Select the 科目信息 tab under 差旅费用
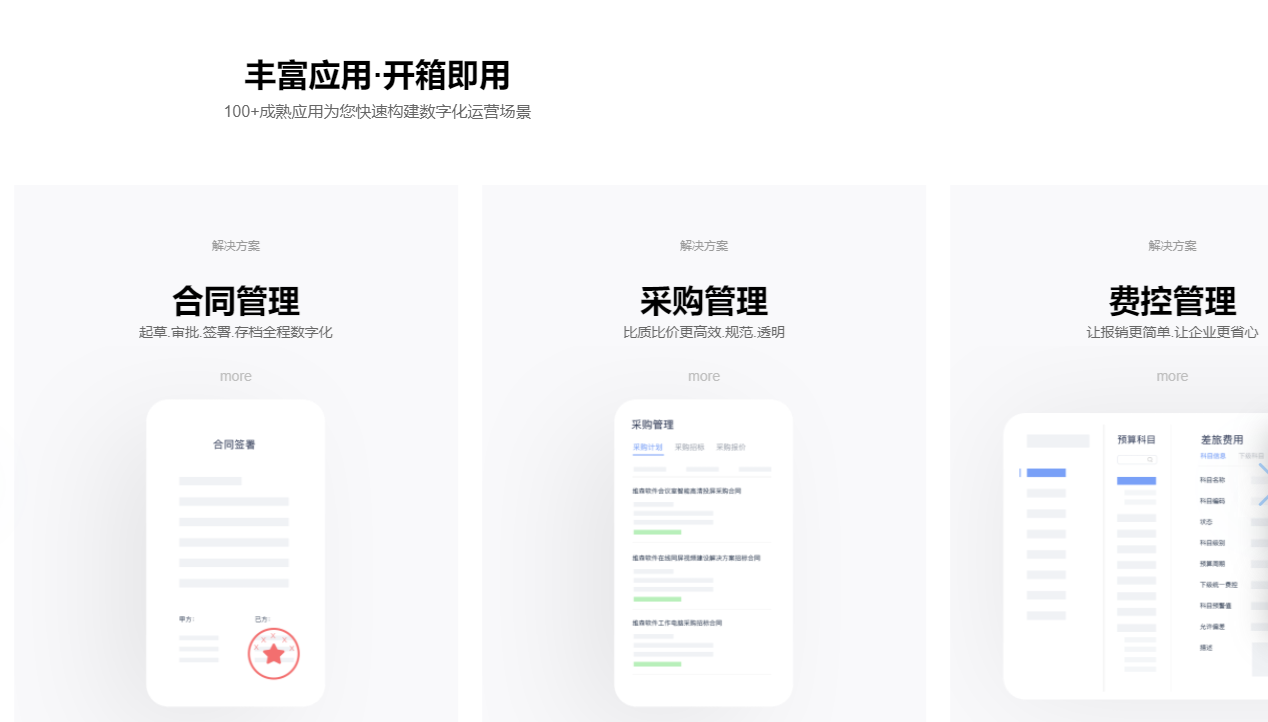 pyautogui.click(x=1212, y=456)
